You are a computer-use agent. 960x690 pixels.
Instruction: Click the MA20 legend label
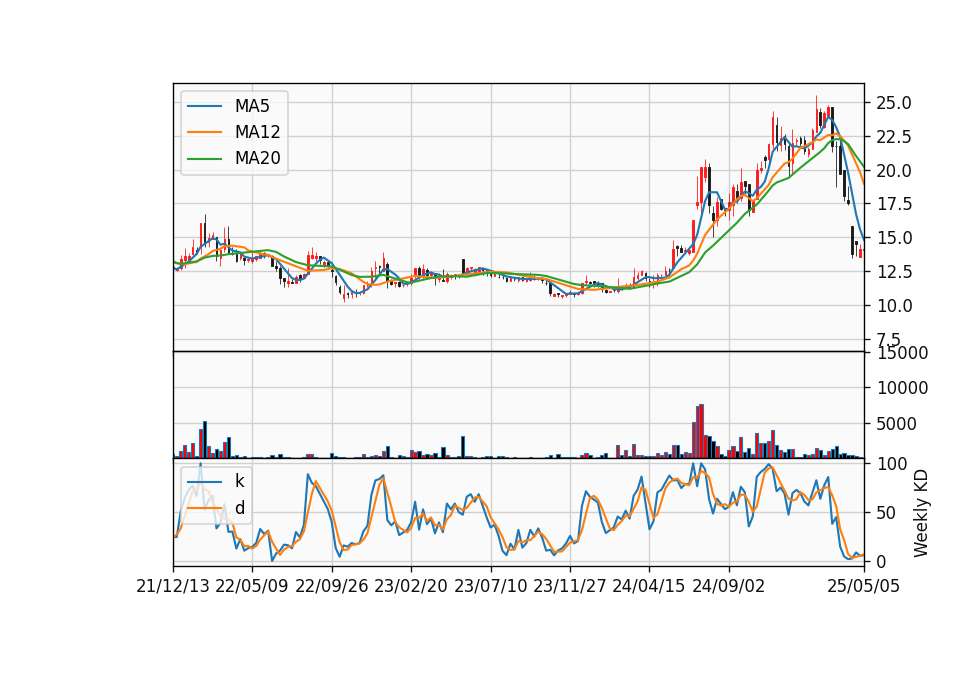click(x=257, y=158)
